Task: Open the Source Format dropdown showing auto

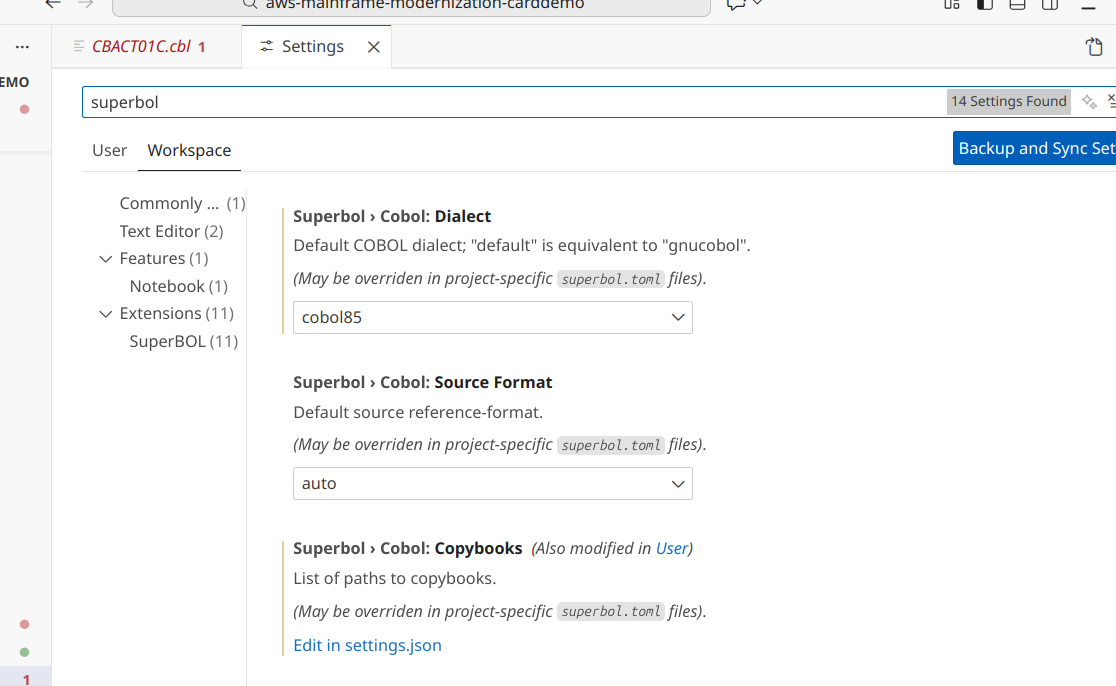Action: pos(493,484)
